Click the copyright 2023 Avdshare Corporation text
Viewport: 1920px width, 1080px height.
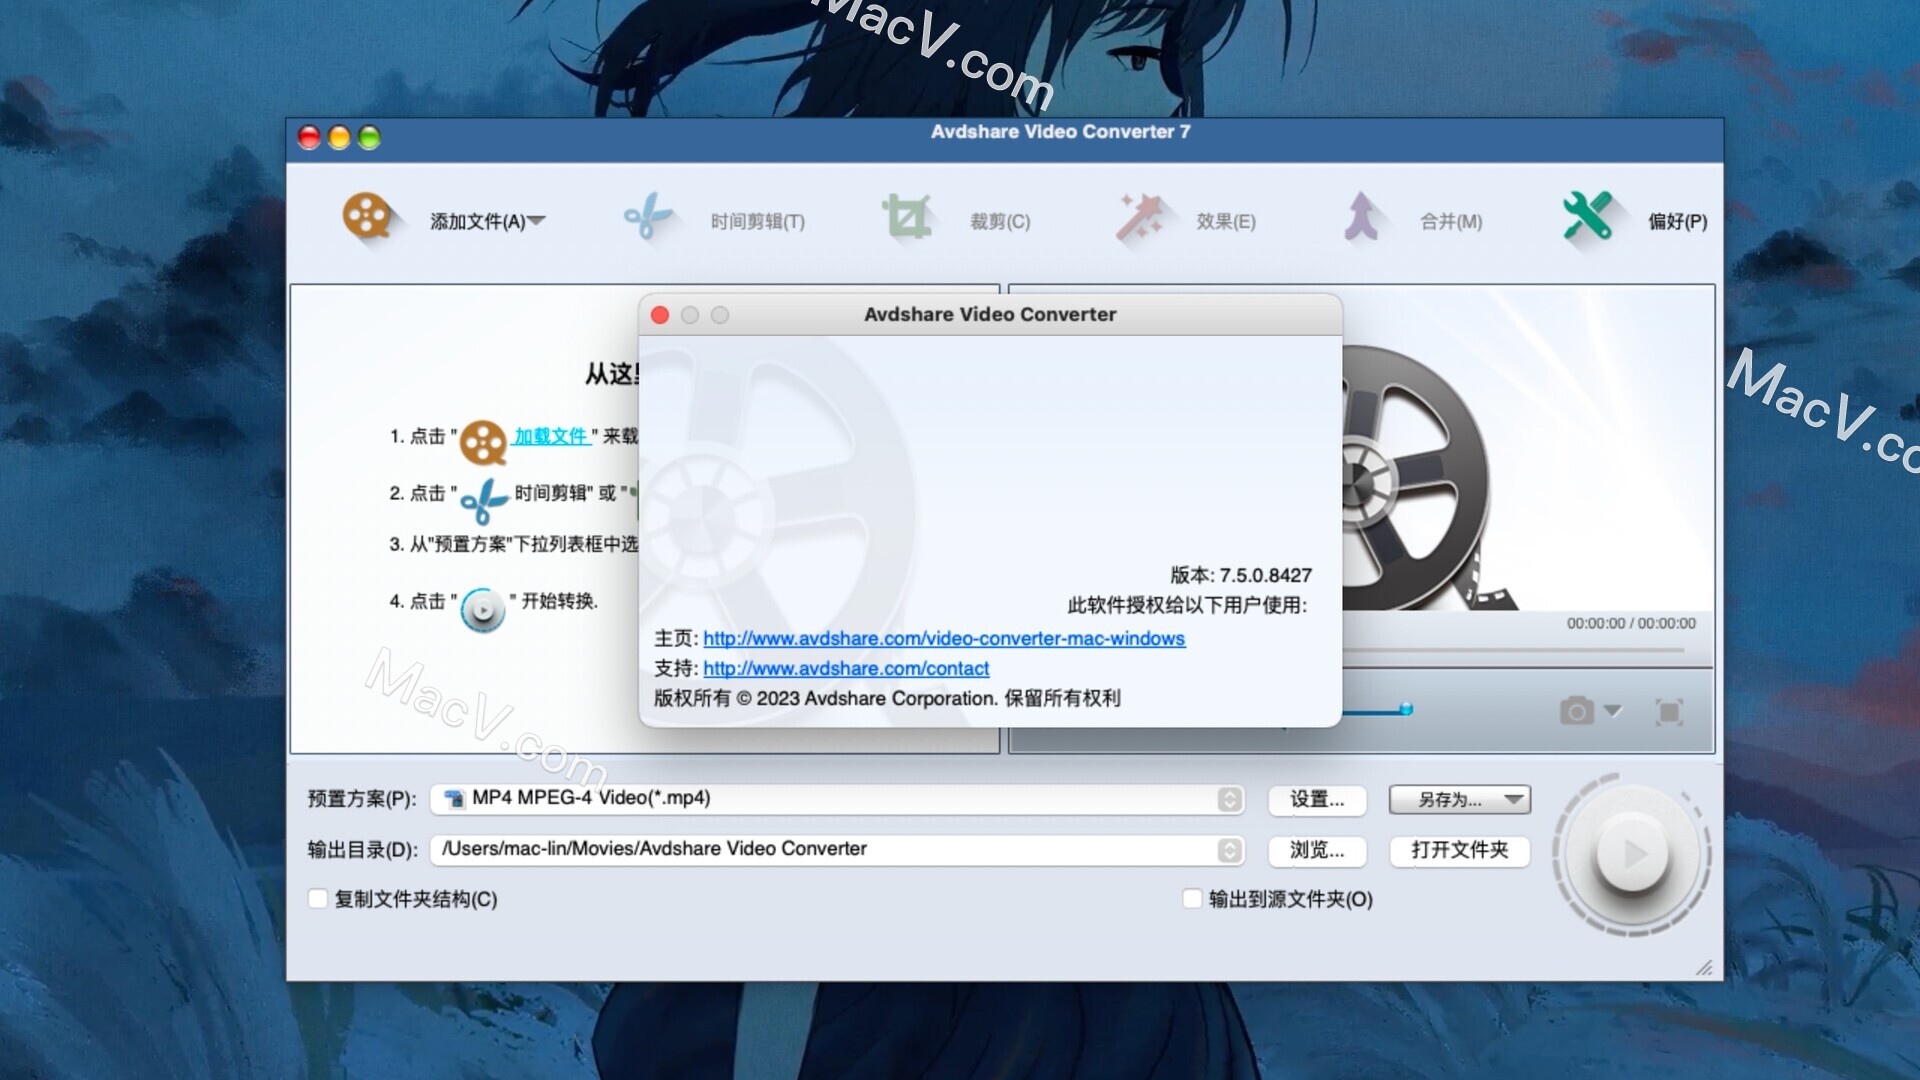(887, 698)
